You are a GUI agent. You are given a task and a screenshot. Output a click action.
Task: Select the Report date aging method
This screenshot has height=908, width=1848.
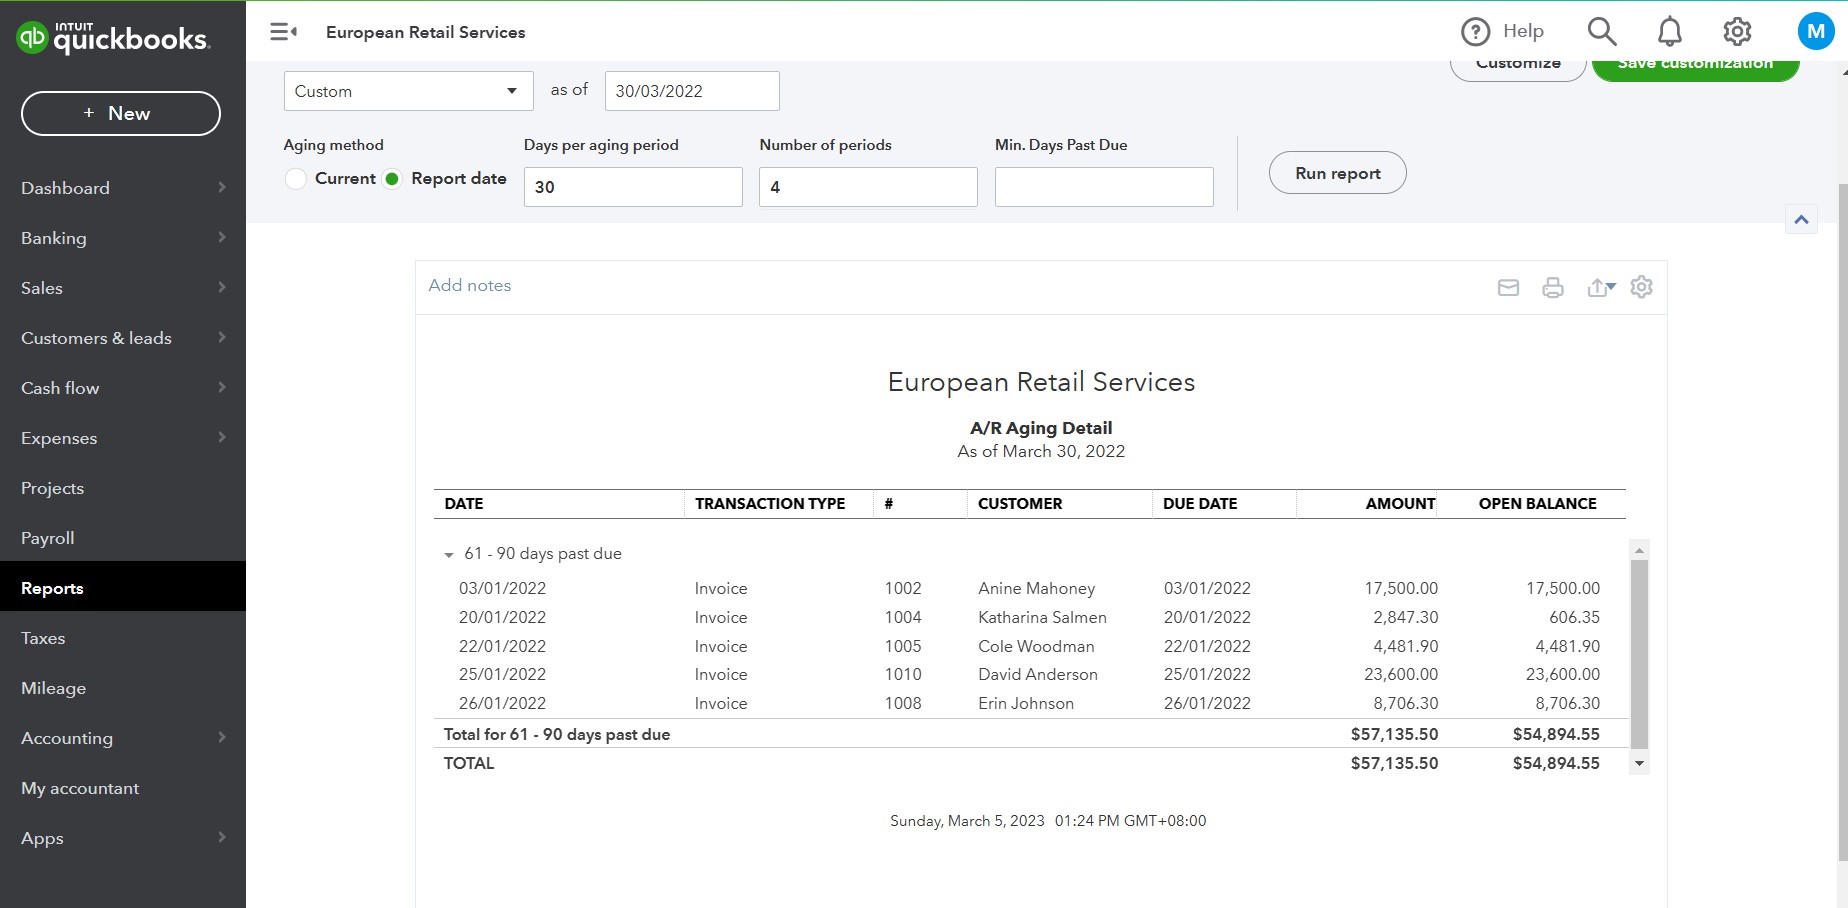coord(392,179)
